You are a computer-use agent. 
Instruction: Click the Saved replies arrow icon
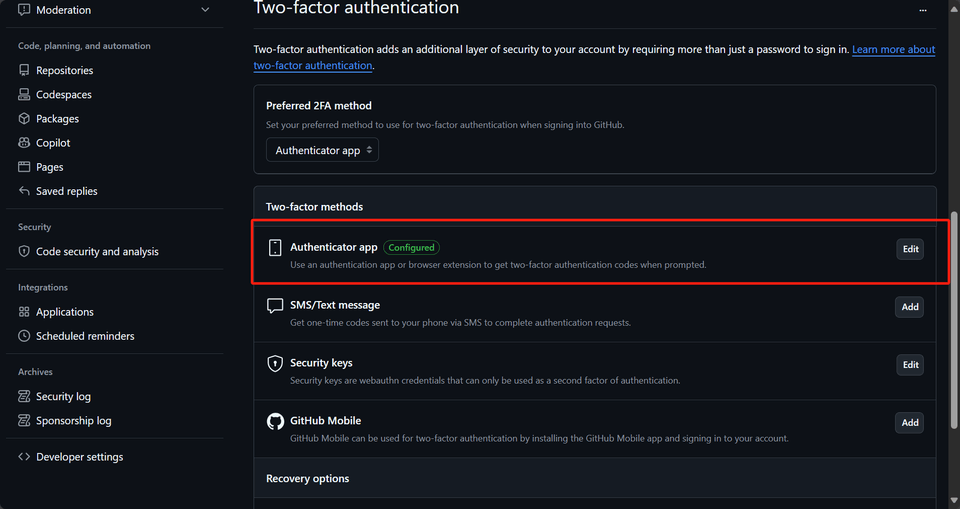click(x=25, y=191)
